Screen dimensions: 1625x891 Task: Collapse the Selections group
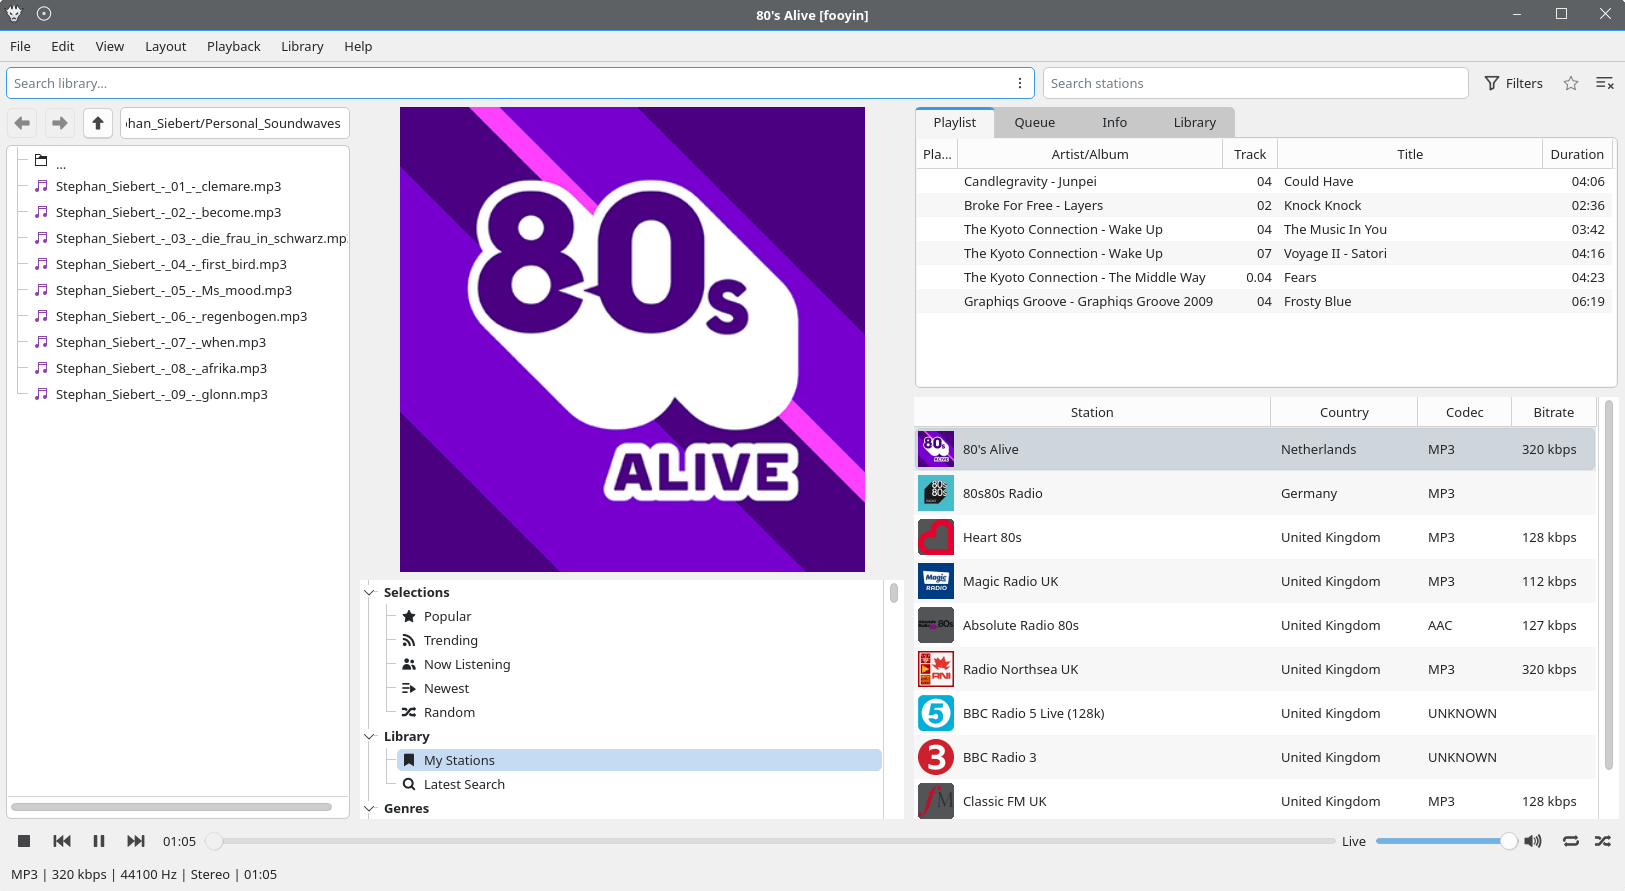tap(369, 592)
